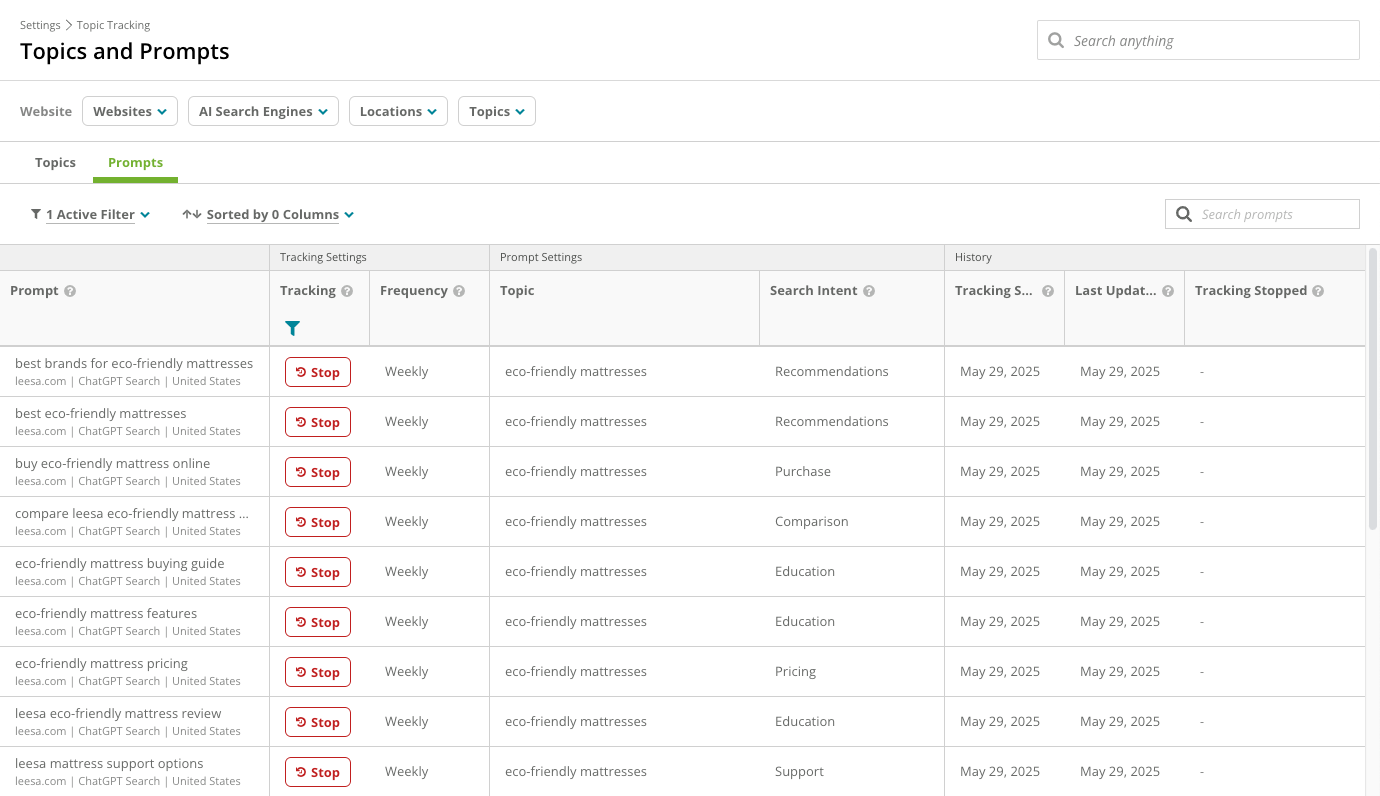Stop tracking leesa mattress support options
This screenshot has width=1380, height=796.
pyautogui.click(x=318, y=772)
